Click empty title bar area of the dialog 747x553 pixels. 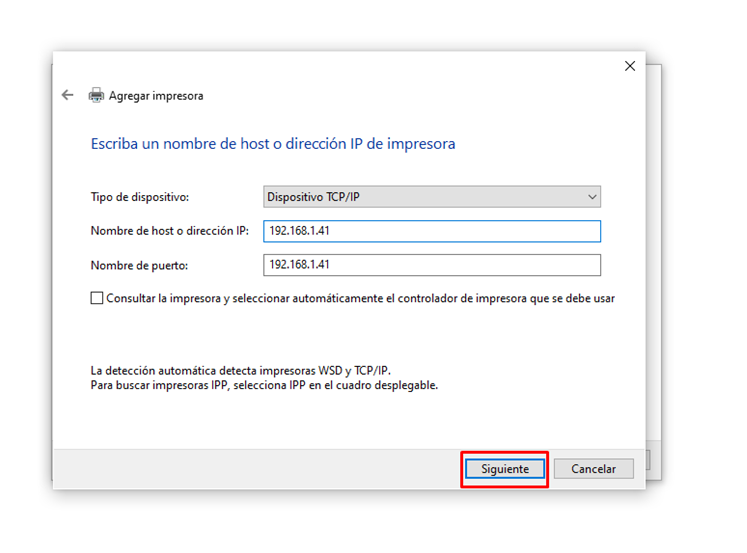pos(350,66)
